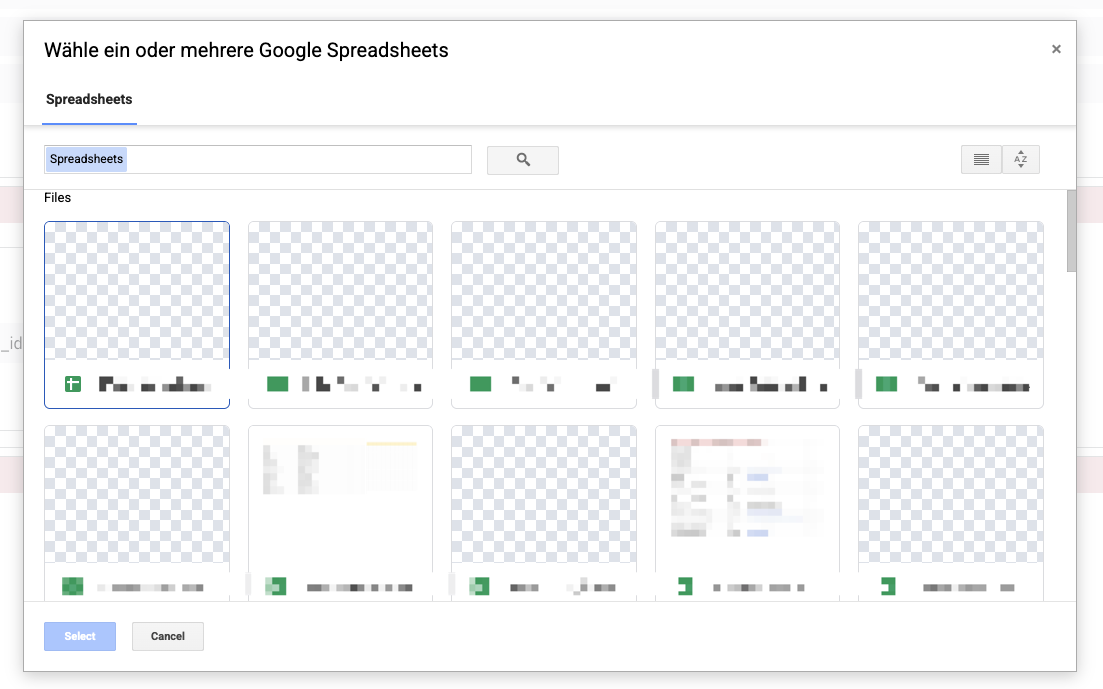Choose the blue-outlined selected file thumbnail

coord(137,291)
